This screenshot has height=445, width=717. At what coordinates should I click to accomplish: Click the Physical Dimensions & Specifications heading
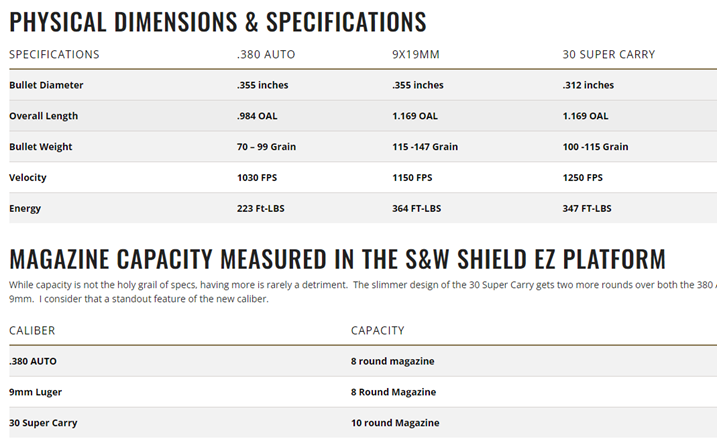[217, 21]
